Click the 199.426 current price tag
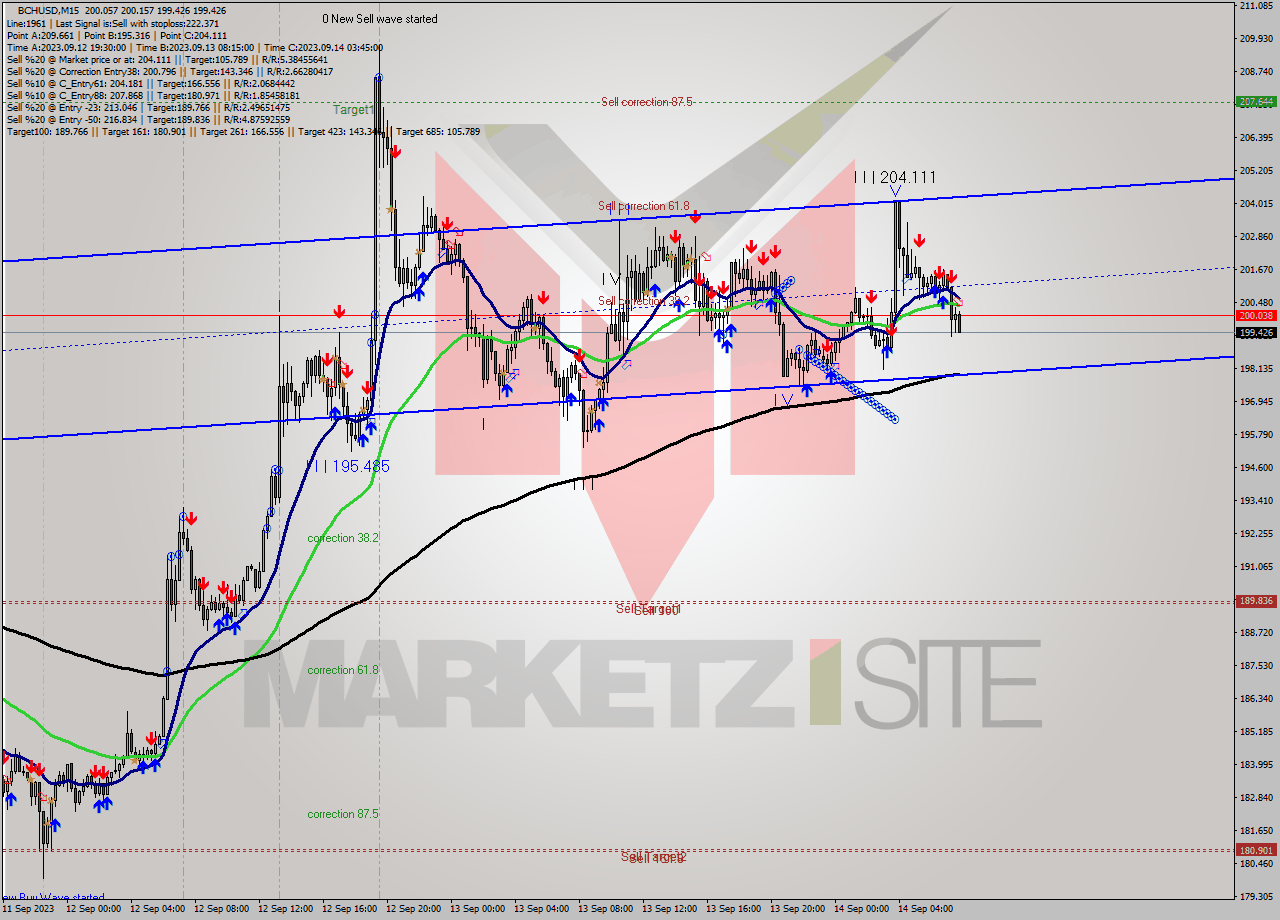The height and width of the screenshot is (920, 1280). 1256,332
